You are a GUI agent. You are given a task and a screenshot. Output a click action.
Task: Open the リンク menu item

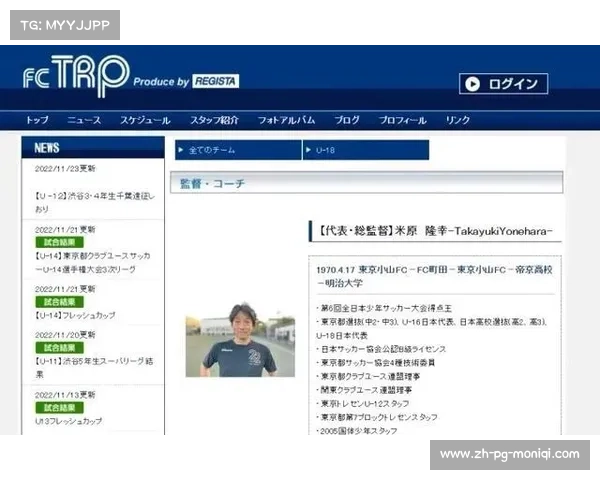pyautogui.click(x=458, y=120)
